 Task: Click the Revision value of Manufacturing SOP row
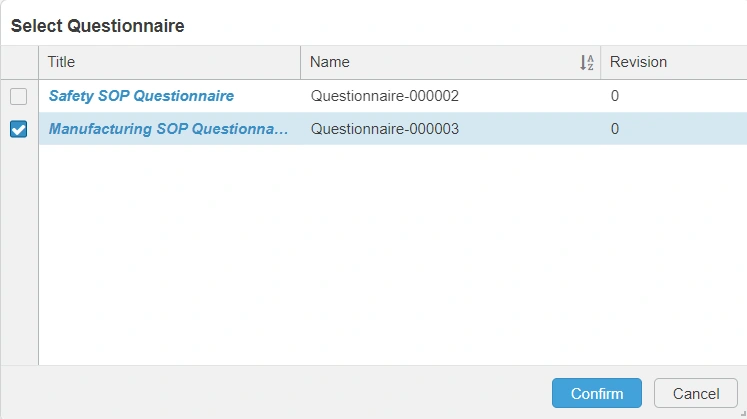pos(615,129)
